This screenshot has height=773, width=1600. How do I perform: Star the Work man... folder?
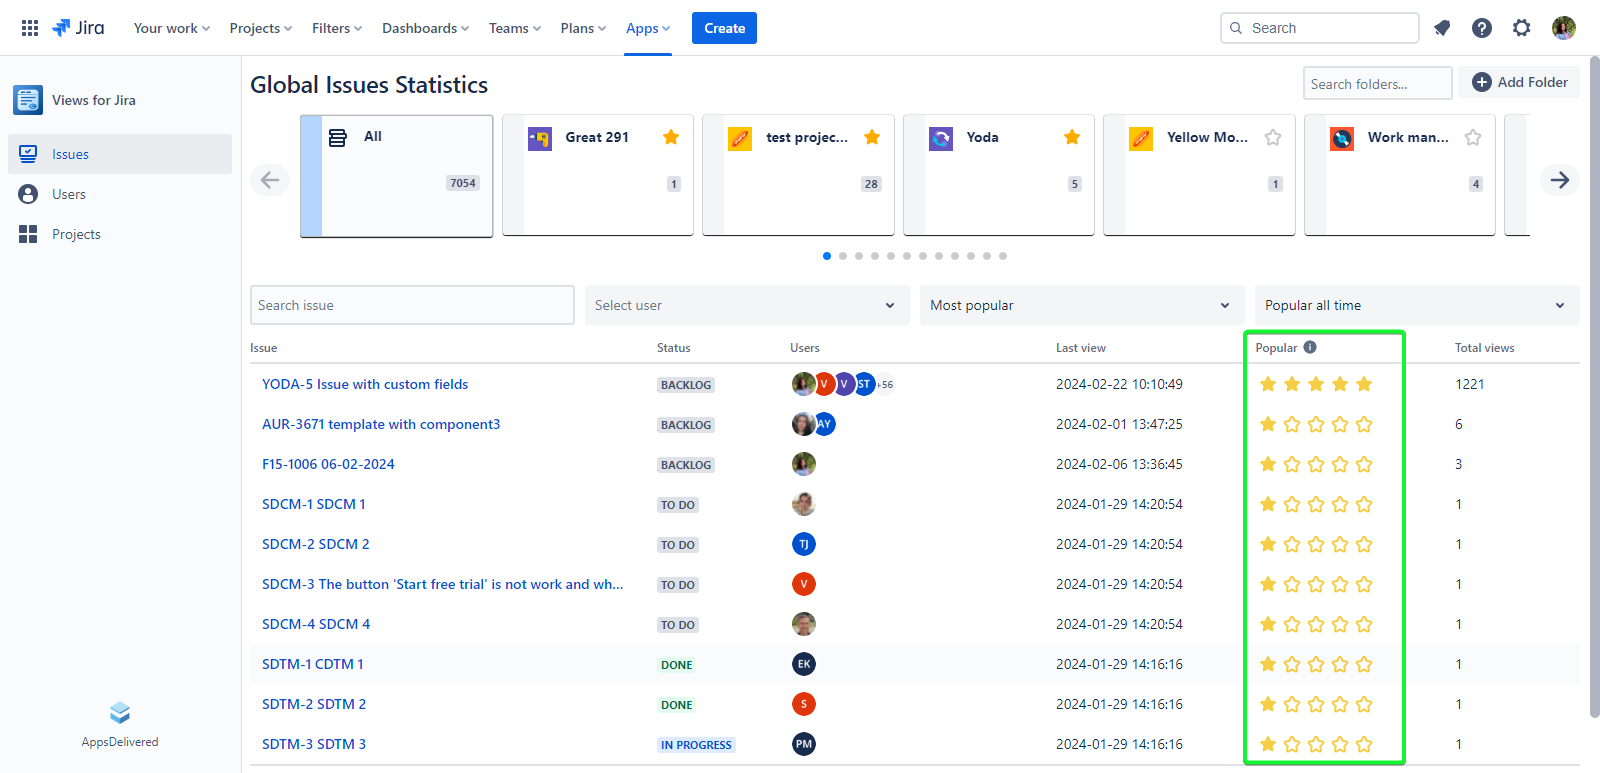[x=1473, y=137]
